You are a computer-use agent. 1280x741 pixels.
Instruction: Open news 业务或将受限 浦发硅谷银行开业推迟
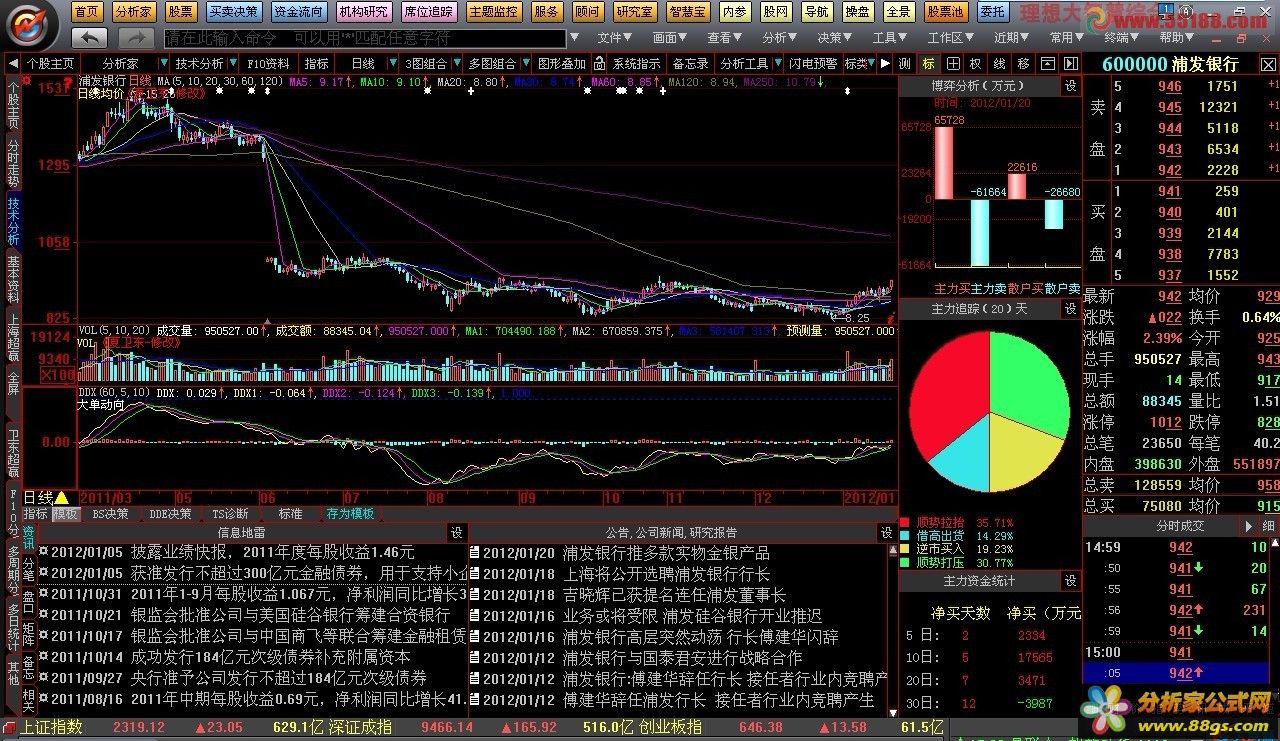(x=692, y=616)
